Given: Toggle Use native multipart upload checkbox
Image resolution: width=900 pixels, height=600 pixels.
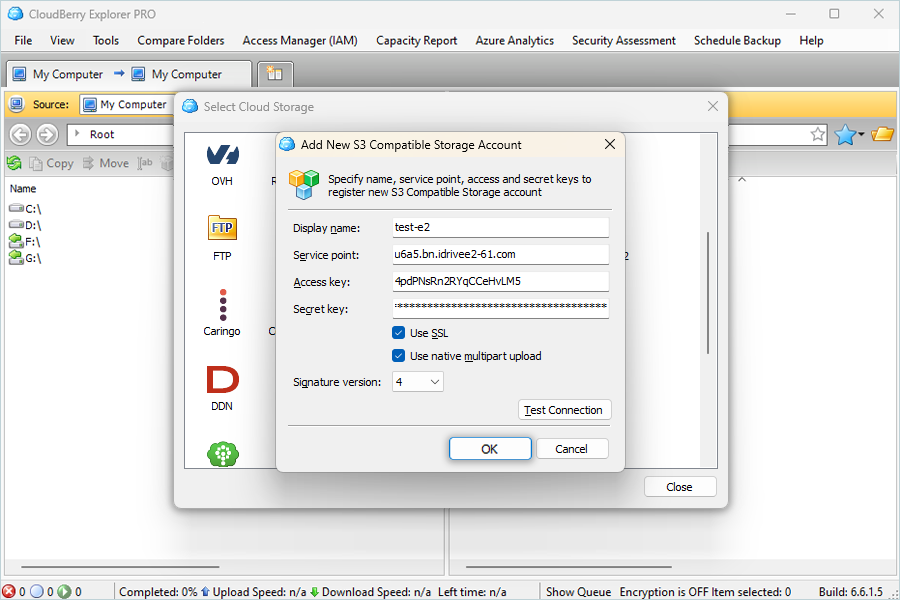Looking at the screenshot, I should click(x=398, y=356).
